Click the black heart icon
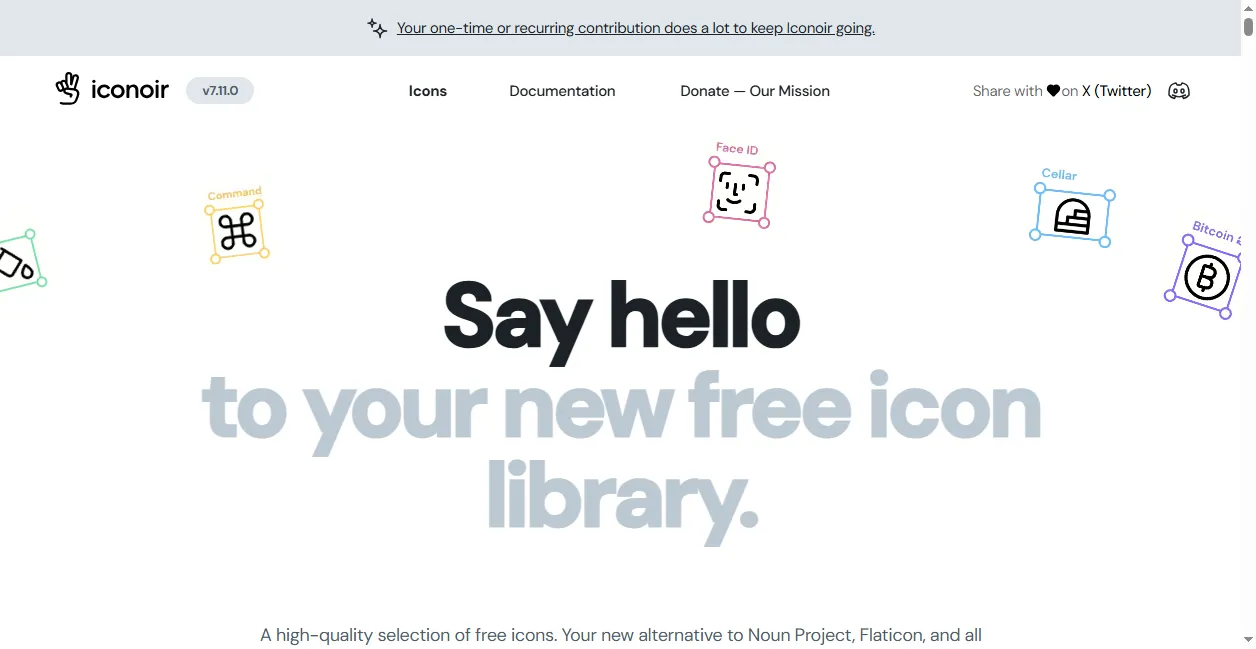Viewport: 1256px width, 649px height. click(x=1053, y=91)
